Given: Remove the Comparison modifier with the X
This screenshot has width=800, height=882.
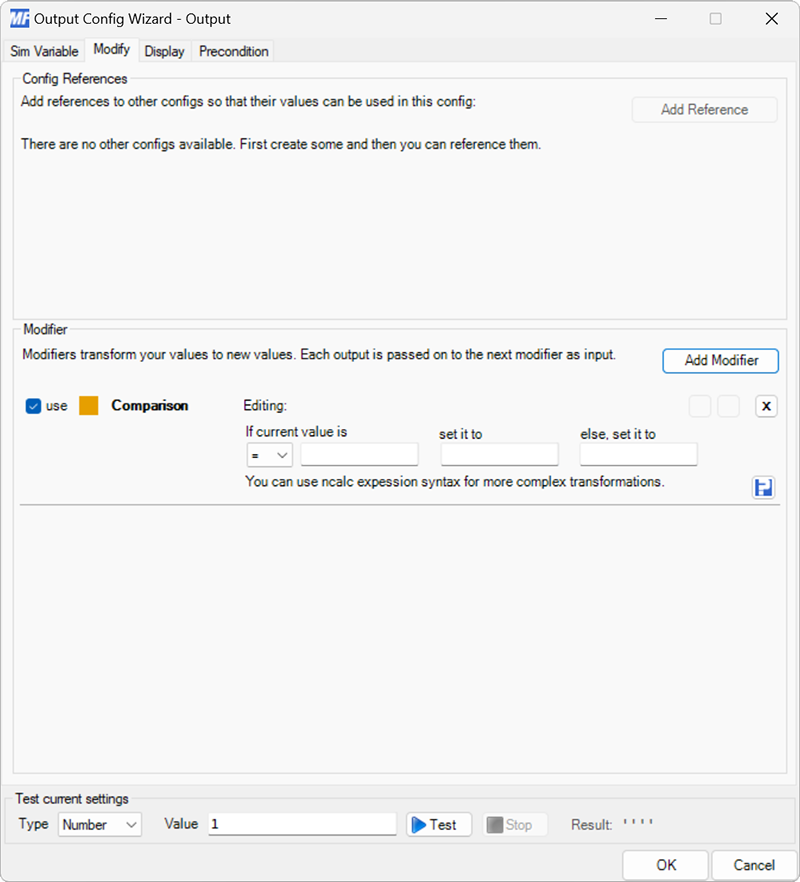Looking at the screenshot, I should point(764,406).
